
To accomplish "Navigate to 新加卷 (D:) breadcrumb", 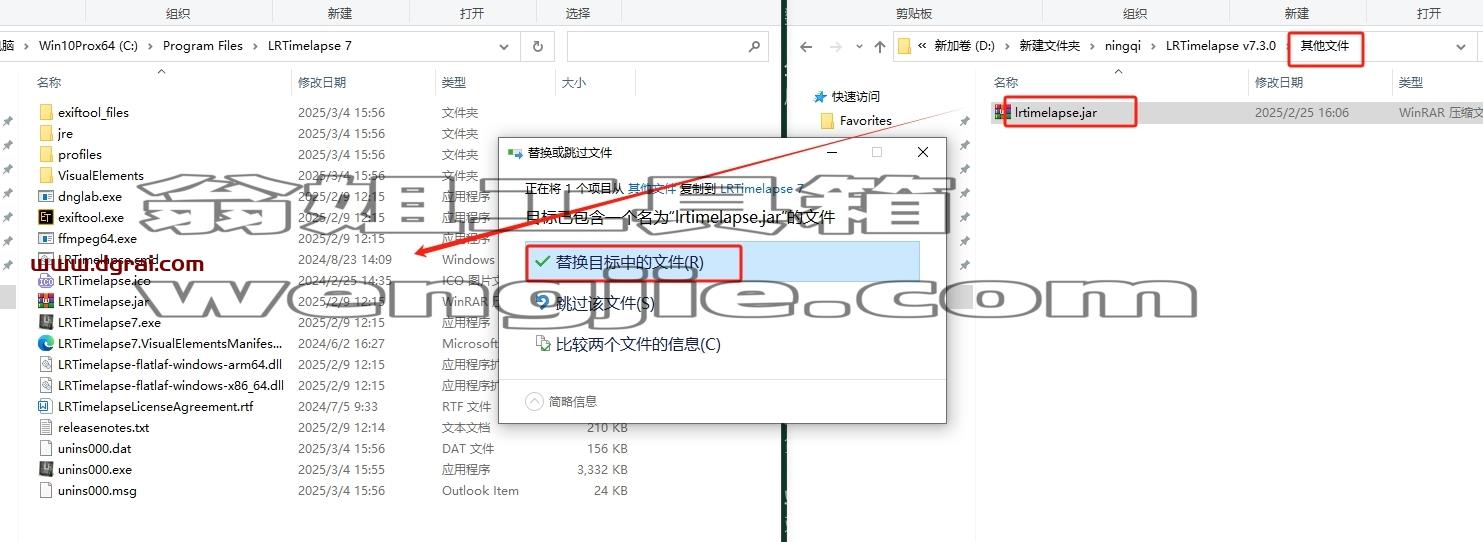I will [966, 46].
